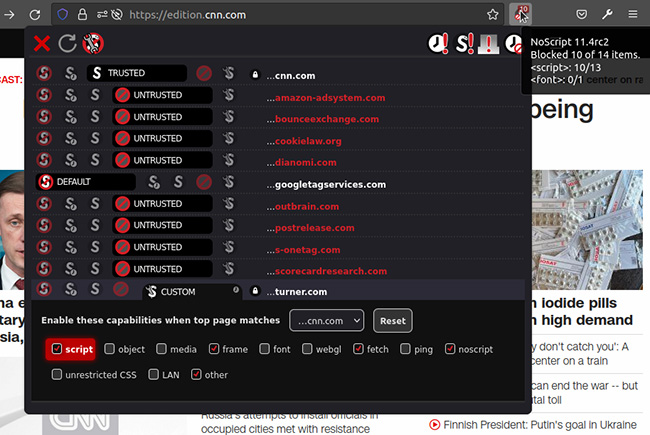Set cnn.com to Default preset
Image resolution: width=650 pixels, height=435 pixels.
point(44,73)
